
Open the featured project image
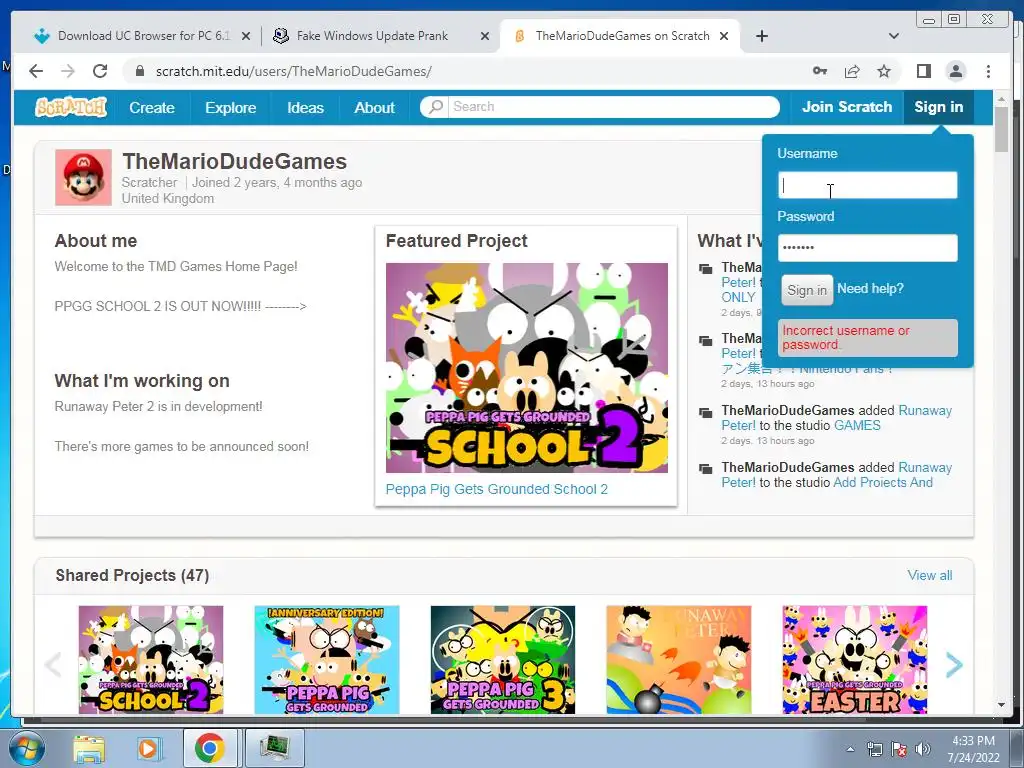click(526, 368)
